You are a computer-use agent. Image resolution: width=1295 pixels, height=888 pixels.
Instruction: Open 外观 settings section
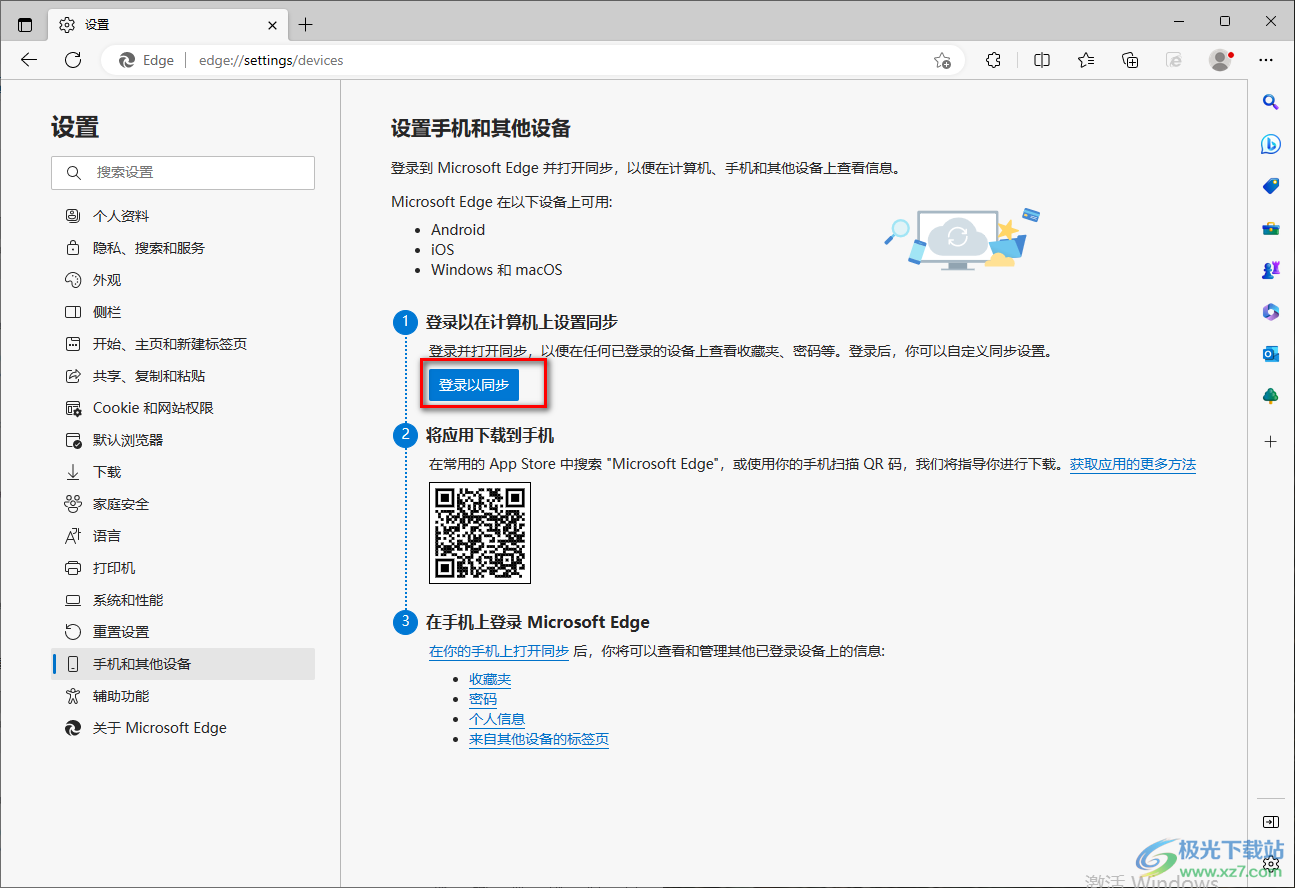183,280
